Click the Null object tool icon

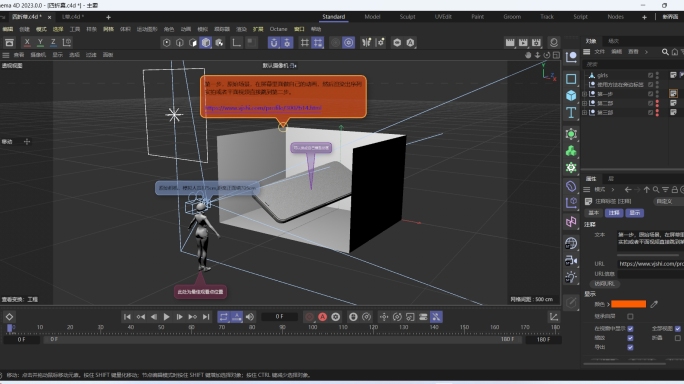point(571,57)
